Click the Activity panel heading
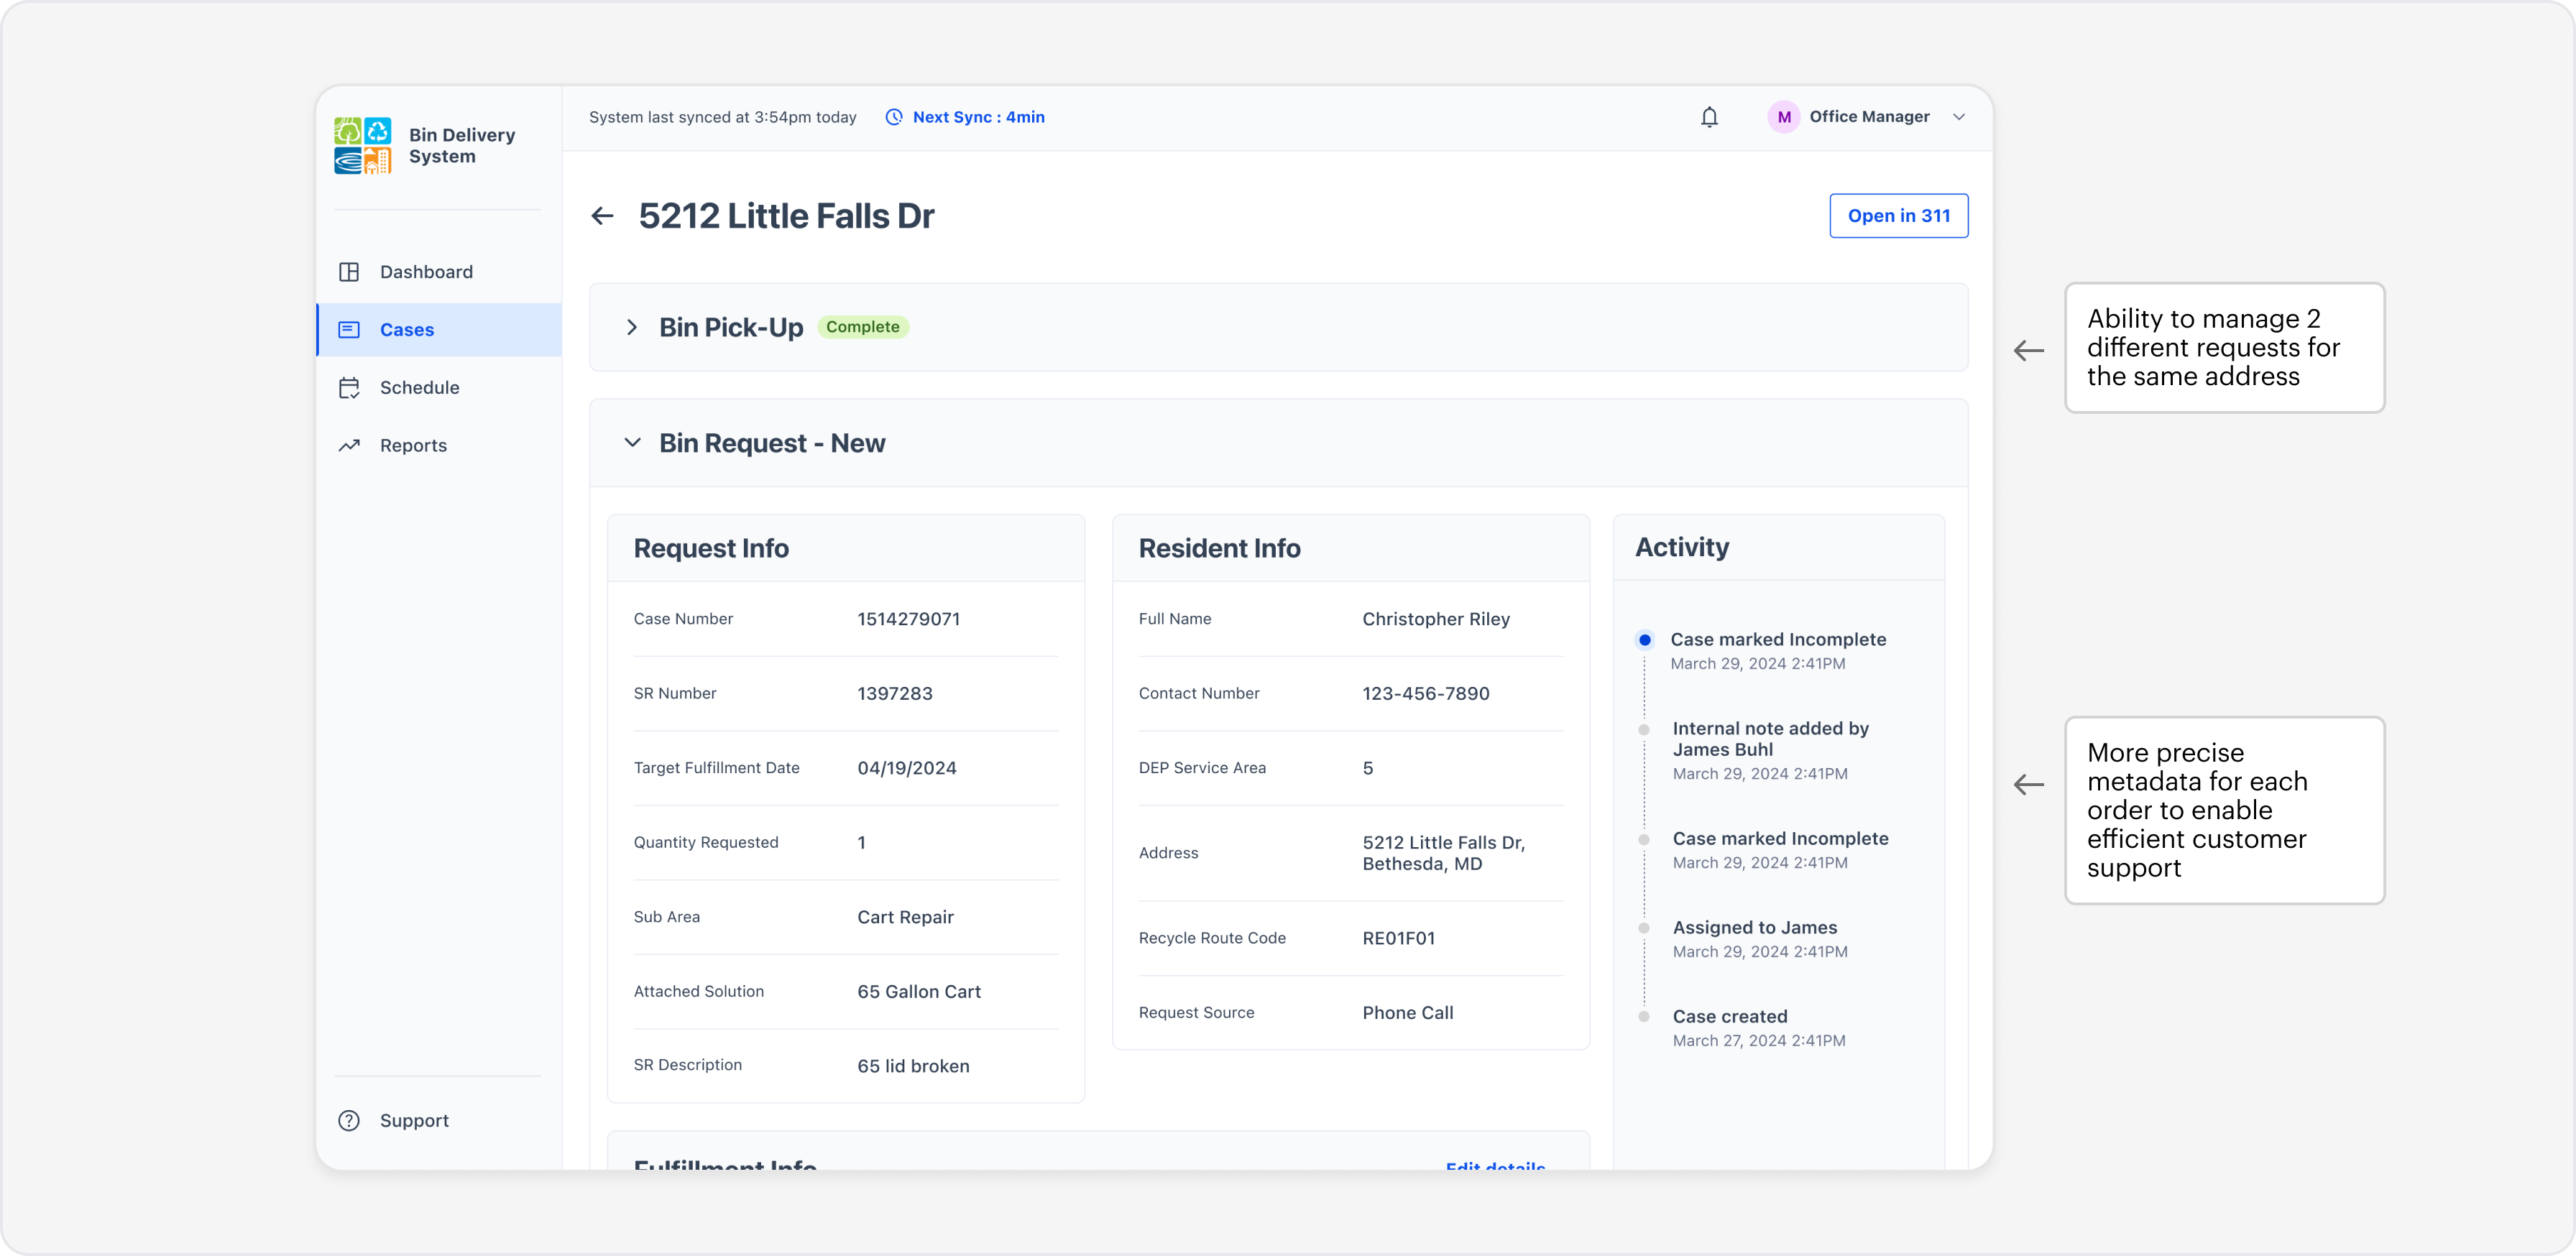 point(1682,547)
